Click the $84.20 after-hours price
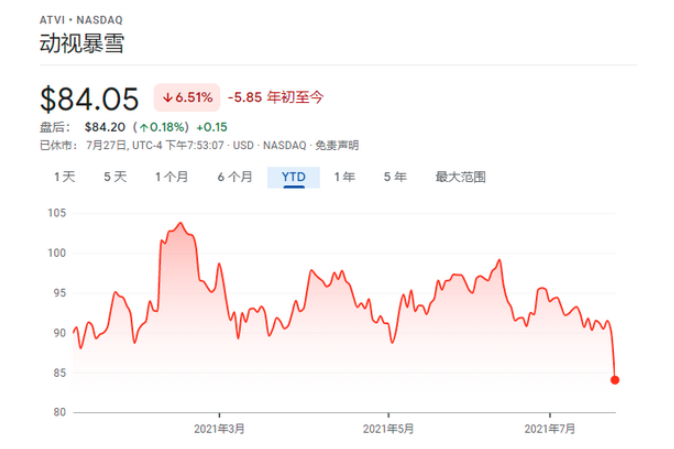 104,127
